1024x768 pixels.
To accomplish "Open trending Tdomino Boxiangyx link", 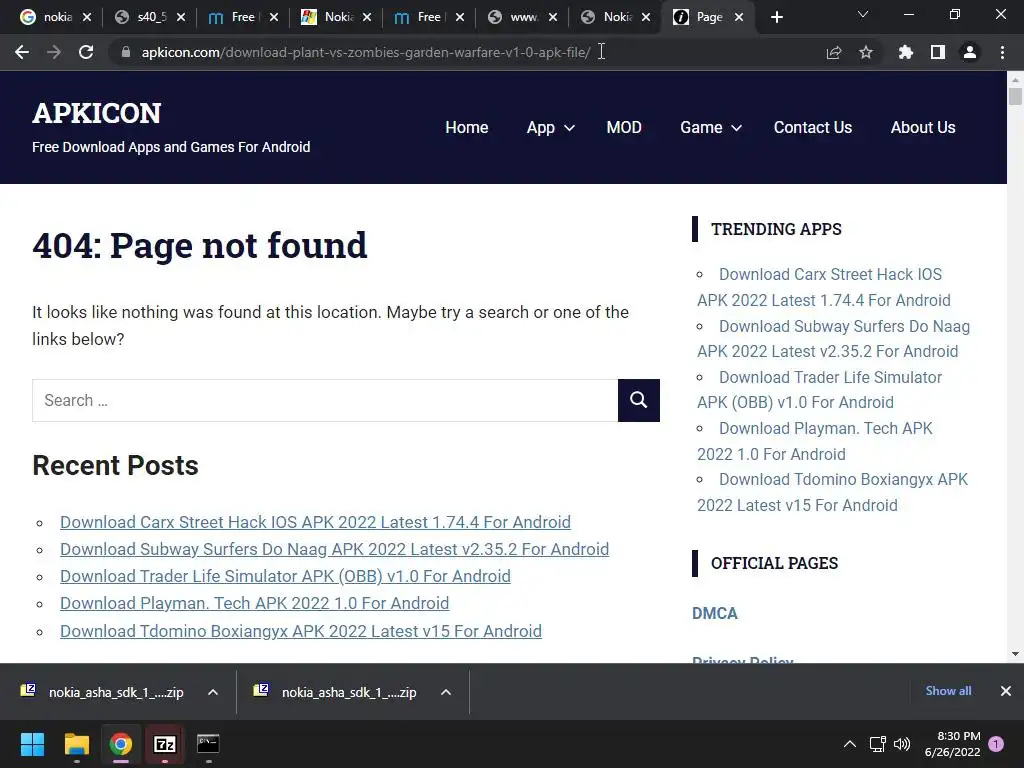I will click(833, 492).
